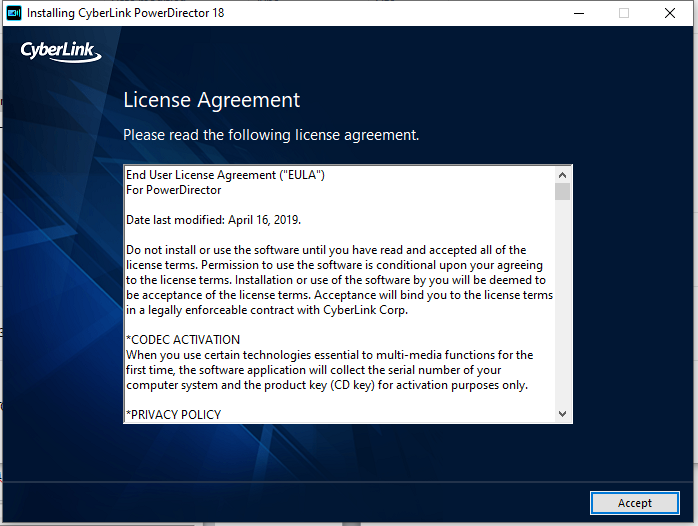Click "Please read the following license agreement." text
Screen dimensions: 698x526
[x=271, y=135]
